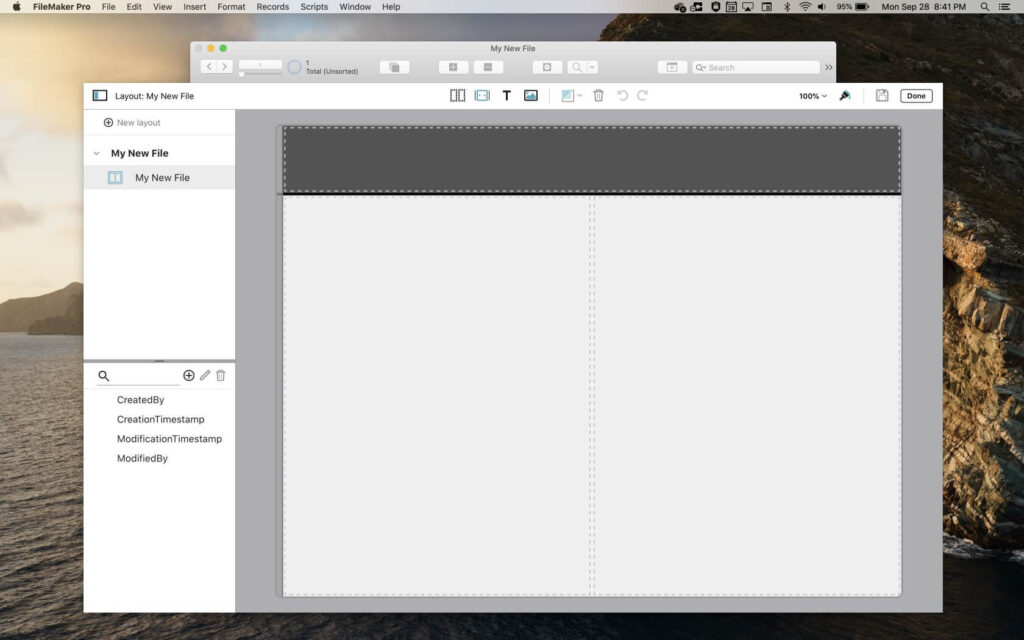
Task: Select the Text tool in the layout toolbar
Action: [x=506, y=95]
